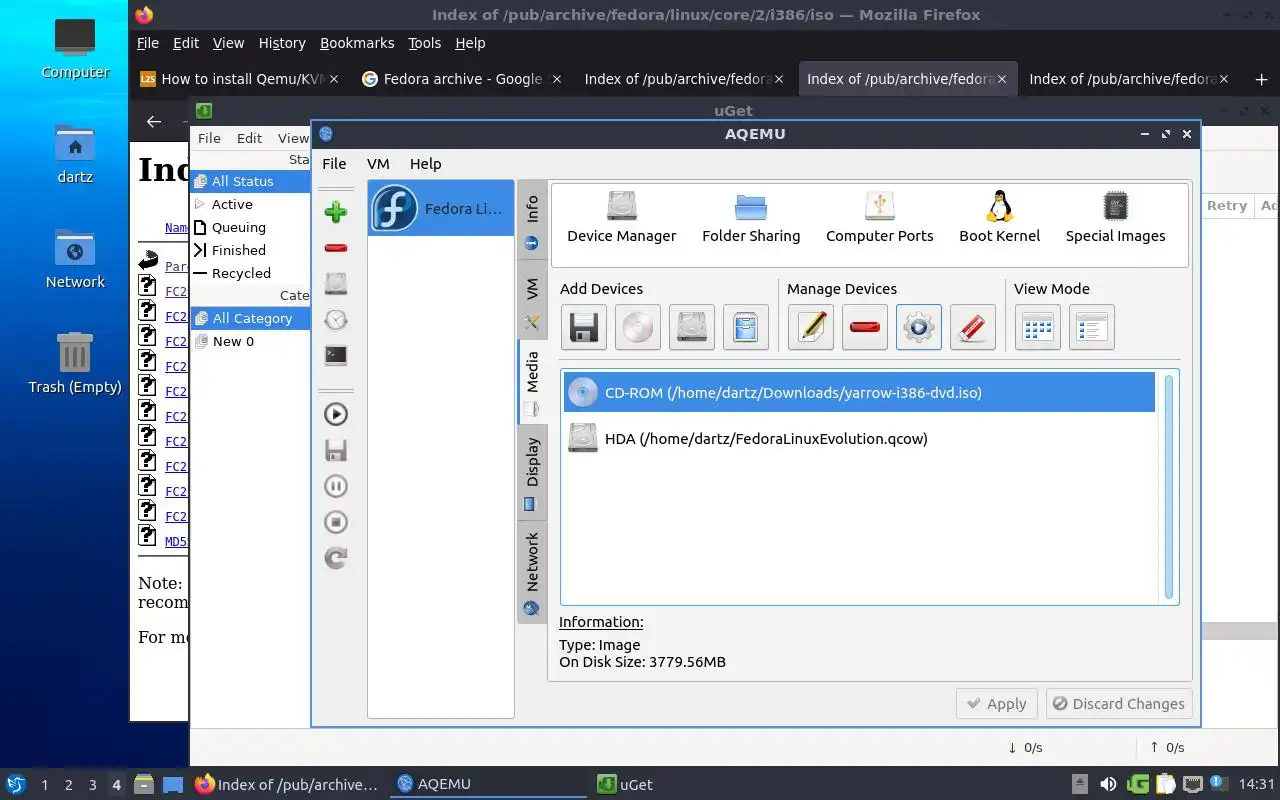
Task: Click the red minus delete VM icon in the AQEMU sidebar
Action: (336, 248)
